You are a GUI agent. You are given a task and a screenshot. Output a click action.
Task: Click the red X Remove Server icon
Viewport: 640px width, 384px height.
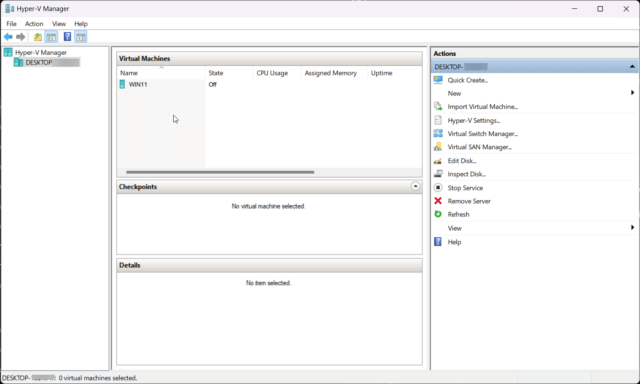pyautogui.click(x=438, y=201)
